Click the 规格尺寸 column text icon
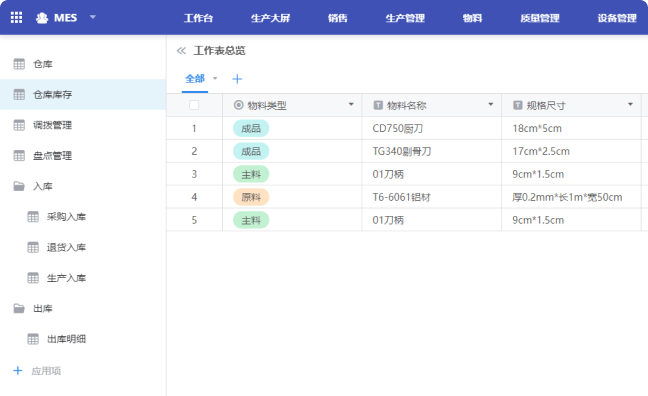648x396 pixels. tap(517, 105)
